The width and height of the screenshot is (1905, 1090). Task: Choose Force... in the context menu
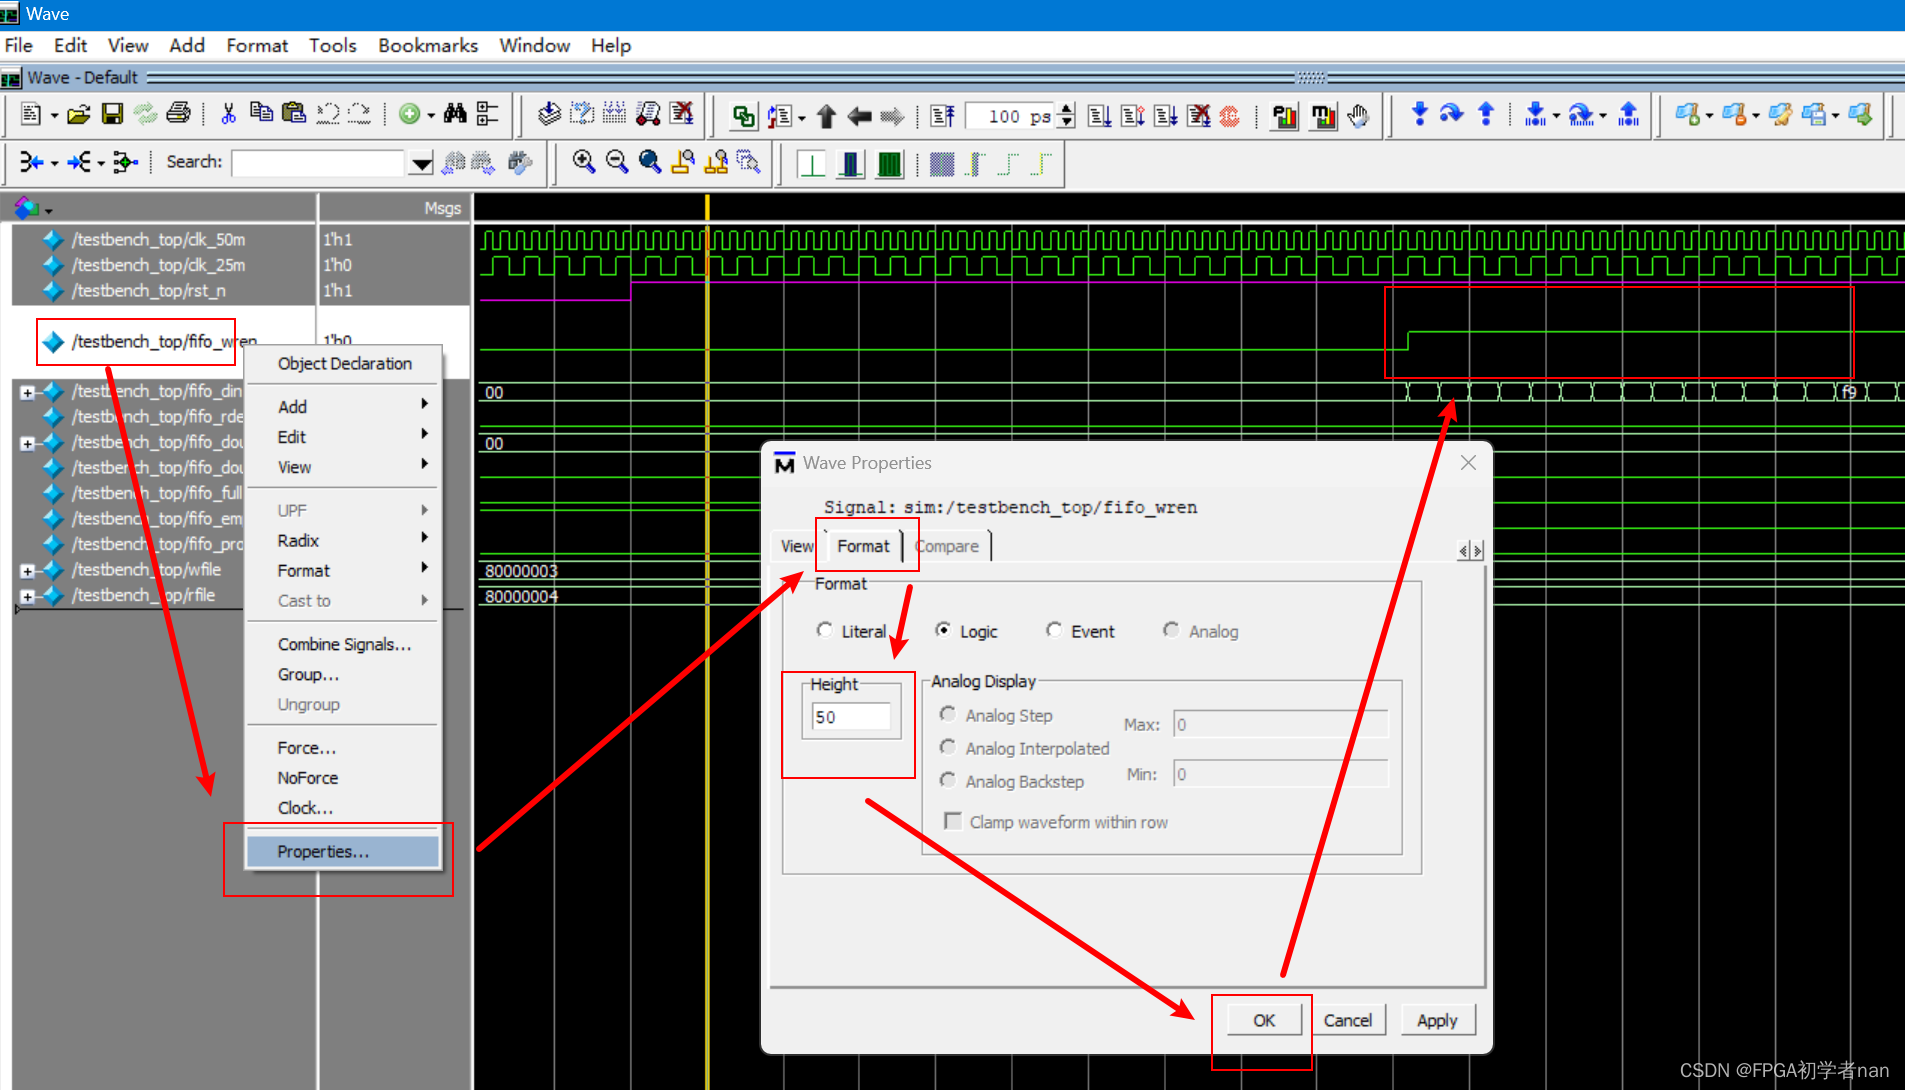pos(343,747)
